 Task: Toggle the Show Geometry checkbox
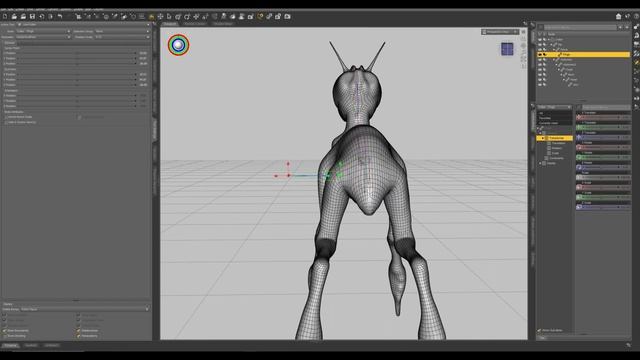[x=5, y=331]
